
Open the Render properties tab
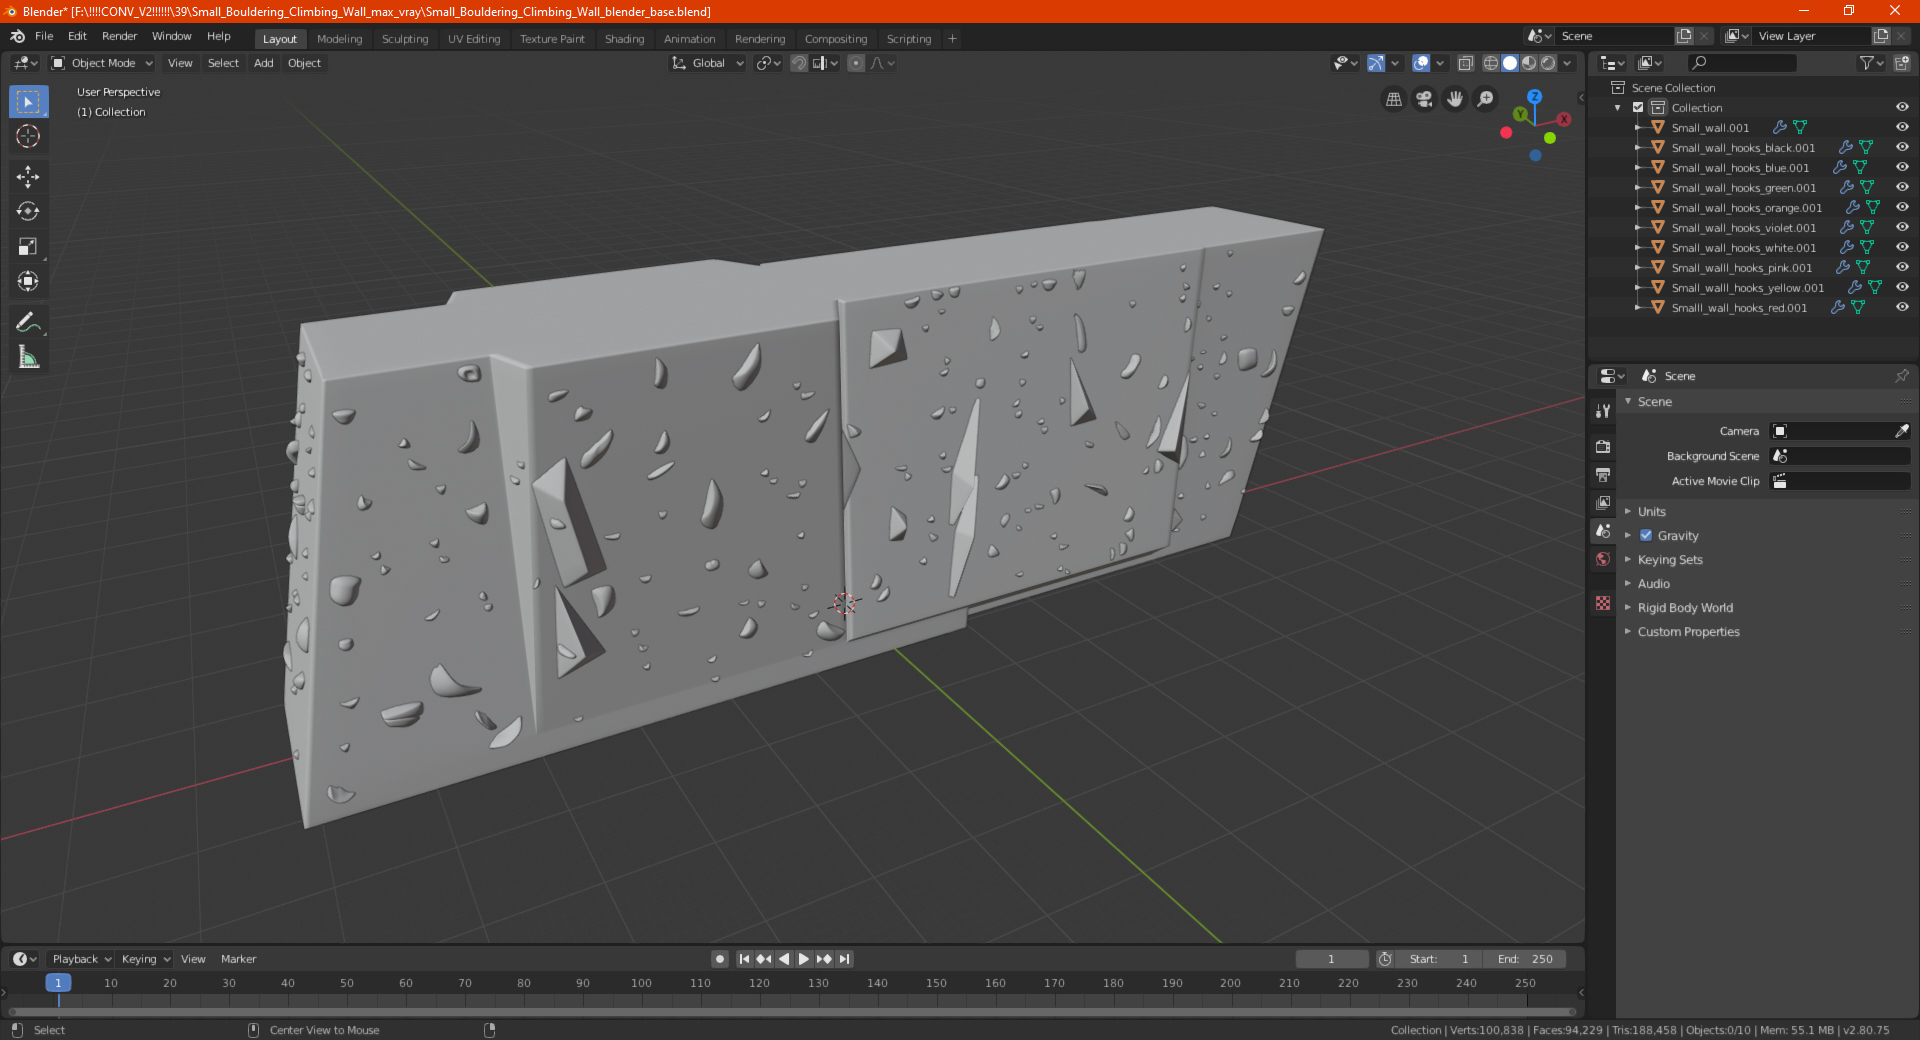(x=1603, y=446)
